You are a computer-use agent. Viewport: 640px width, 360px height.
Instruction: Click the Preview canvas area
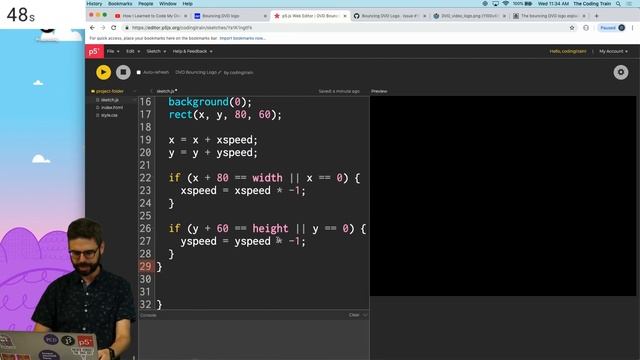(x=503, y=196)
